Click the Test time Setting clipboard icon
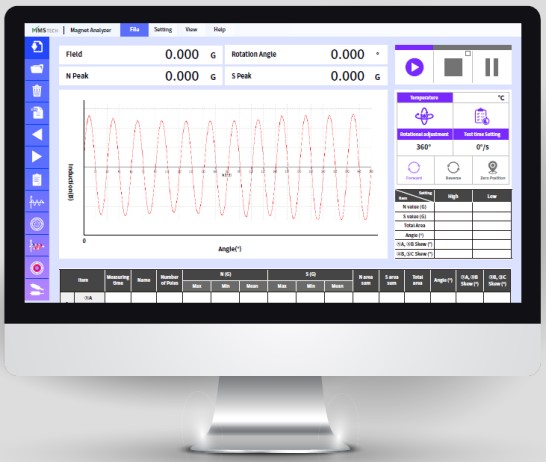 [x=482, y=116]
